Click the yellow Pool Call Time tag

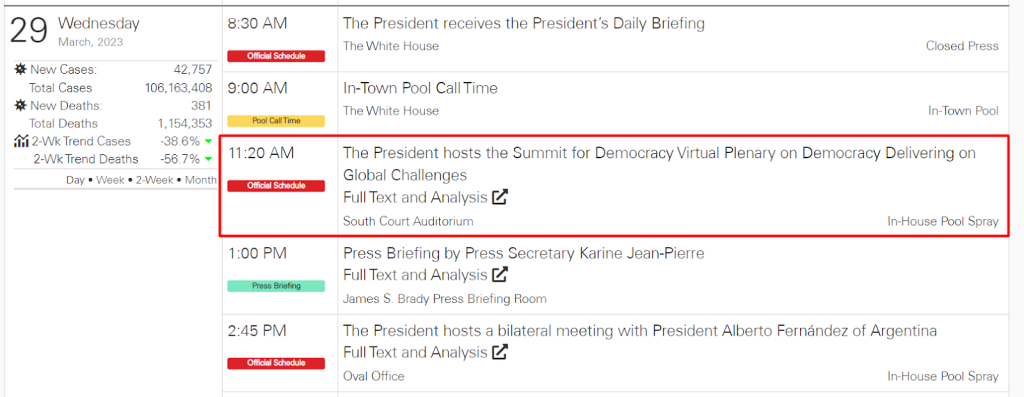276,121
